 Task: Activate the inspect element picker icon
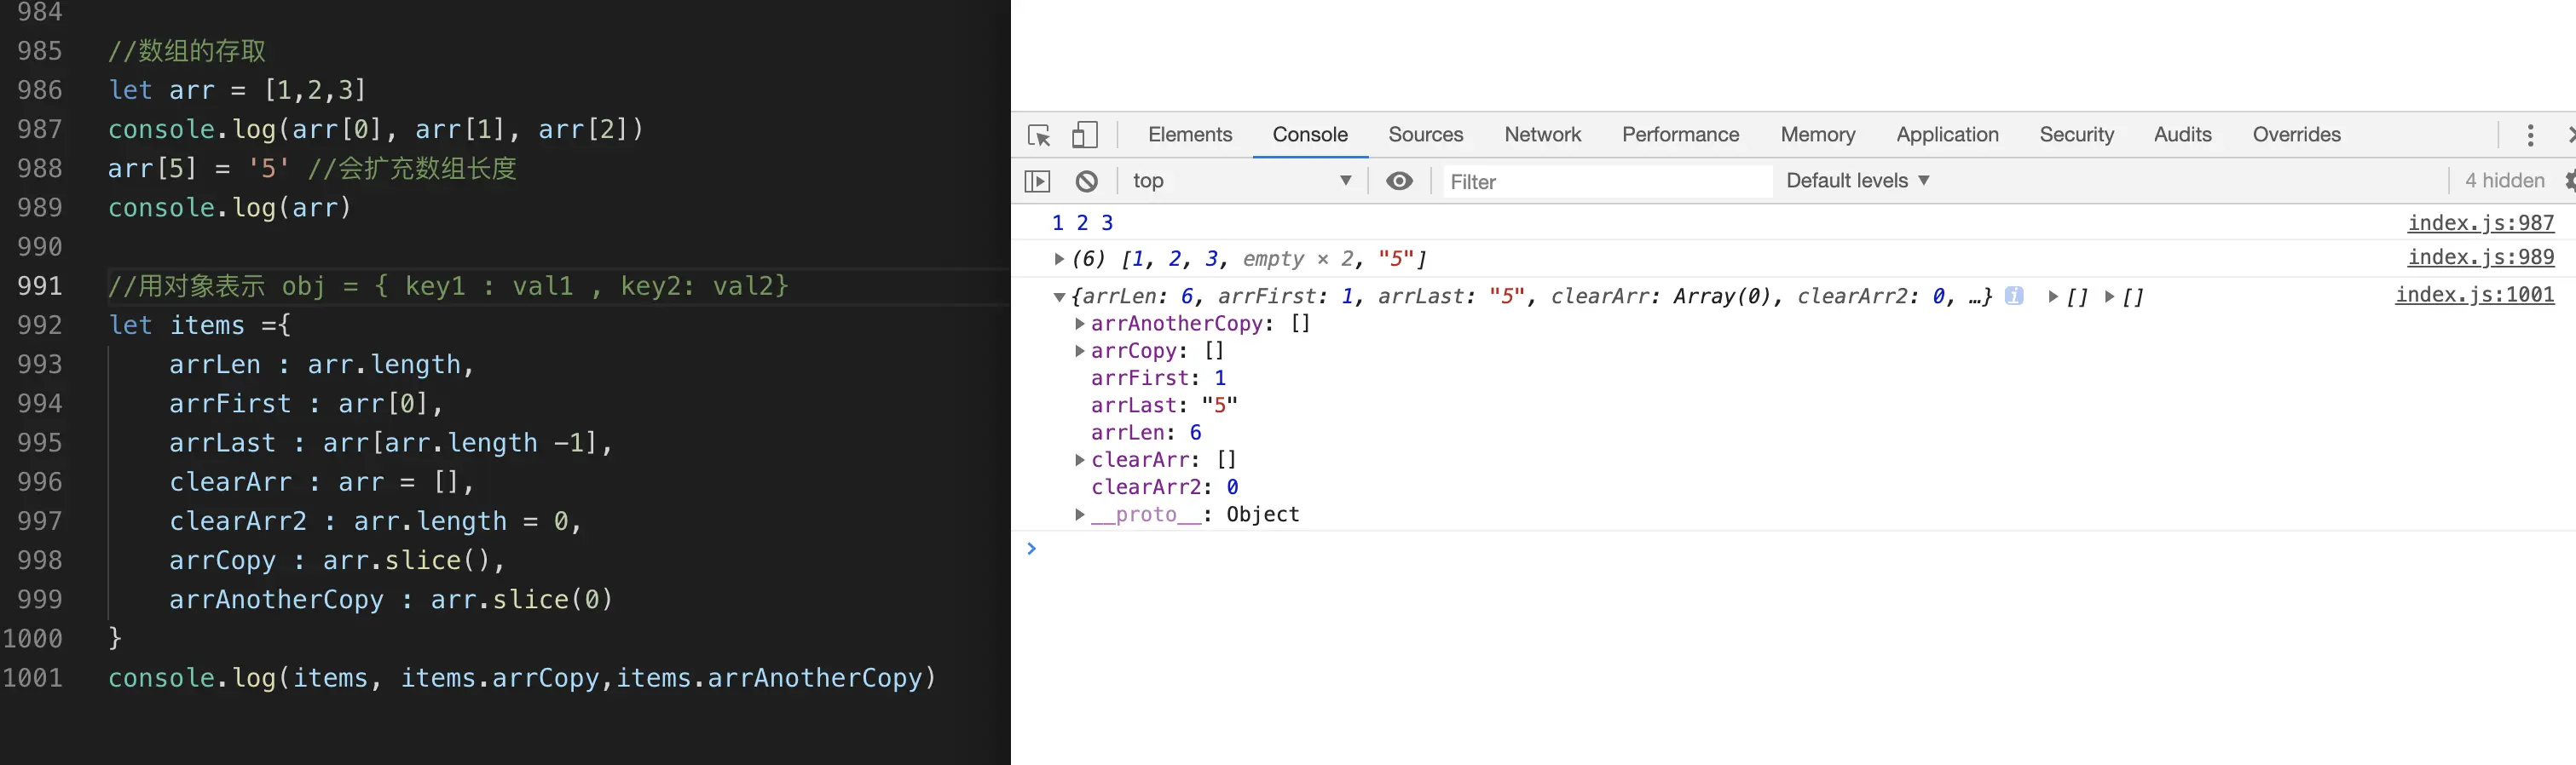(1039, 135)
